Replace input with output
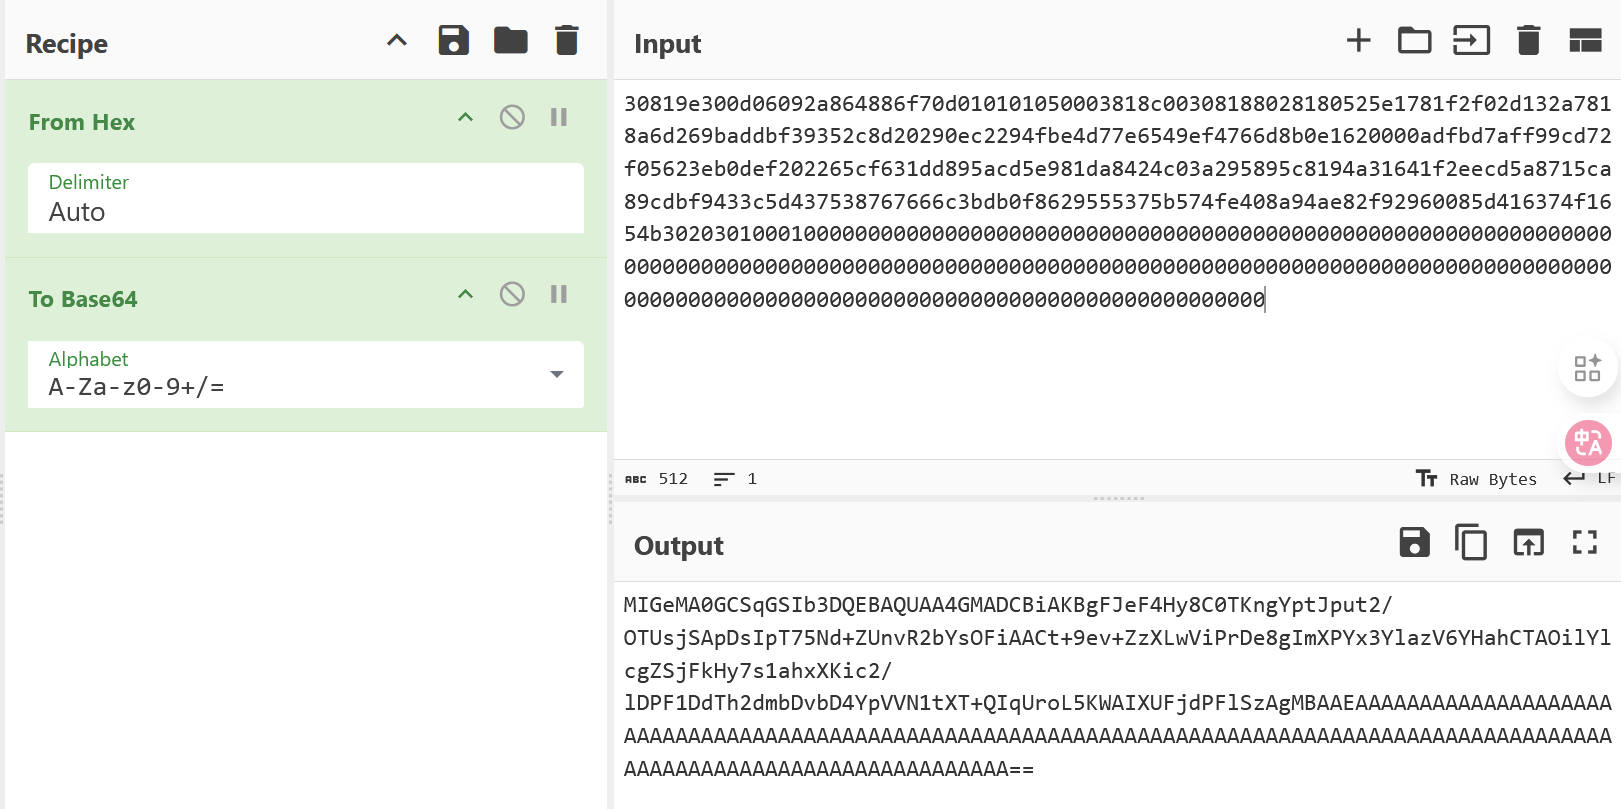 [1528, 543]
